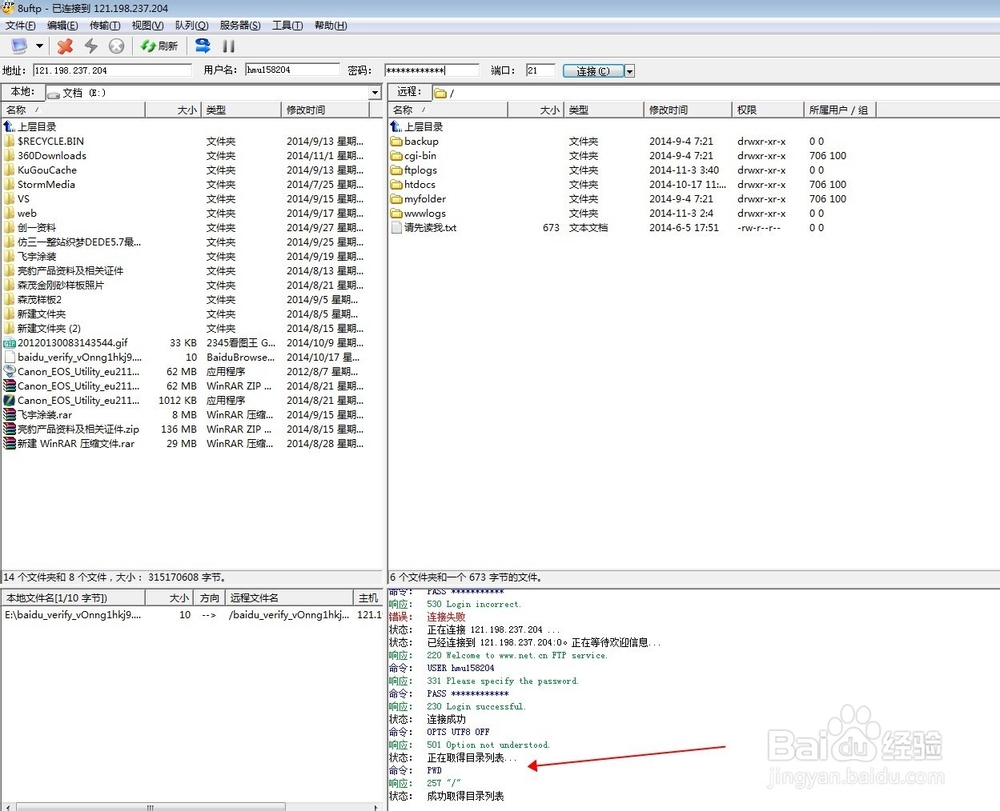
Task: Select the 1012 KB Canon_EOS_Utility icon
Action: tap(10, 400)
